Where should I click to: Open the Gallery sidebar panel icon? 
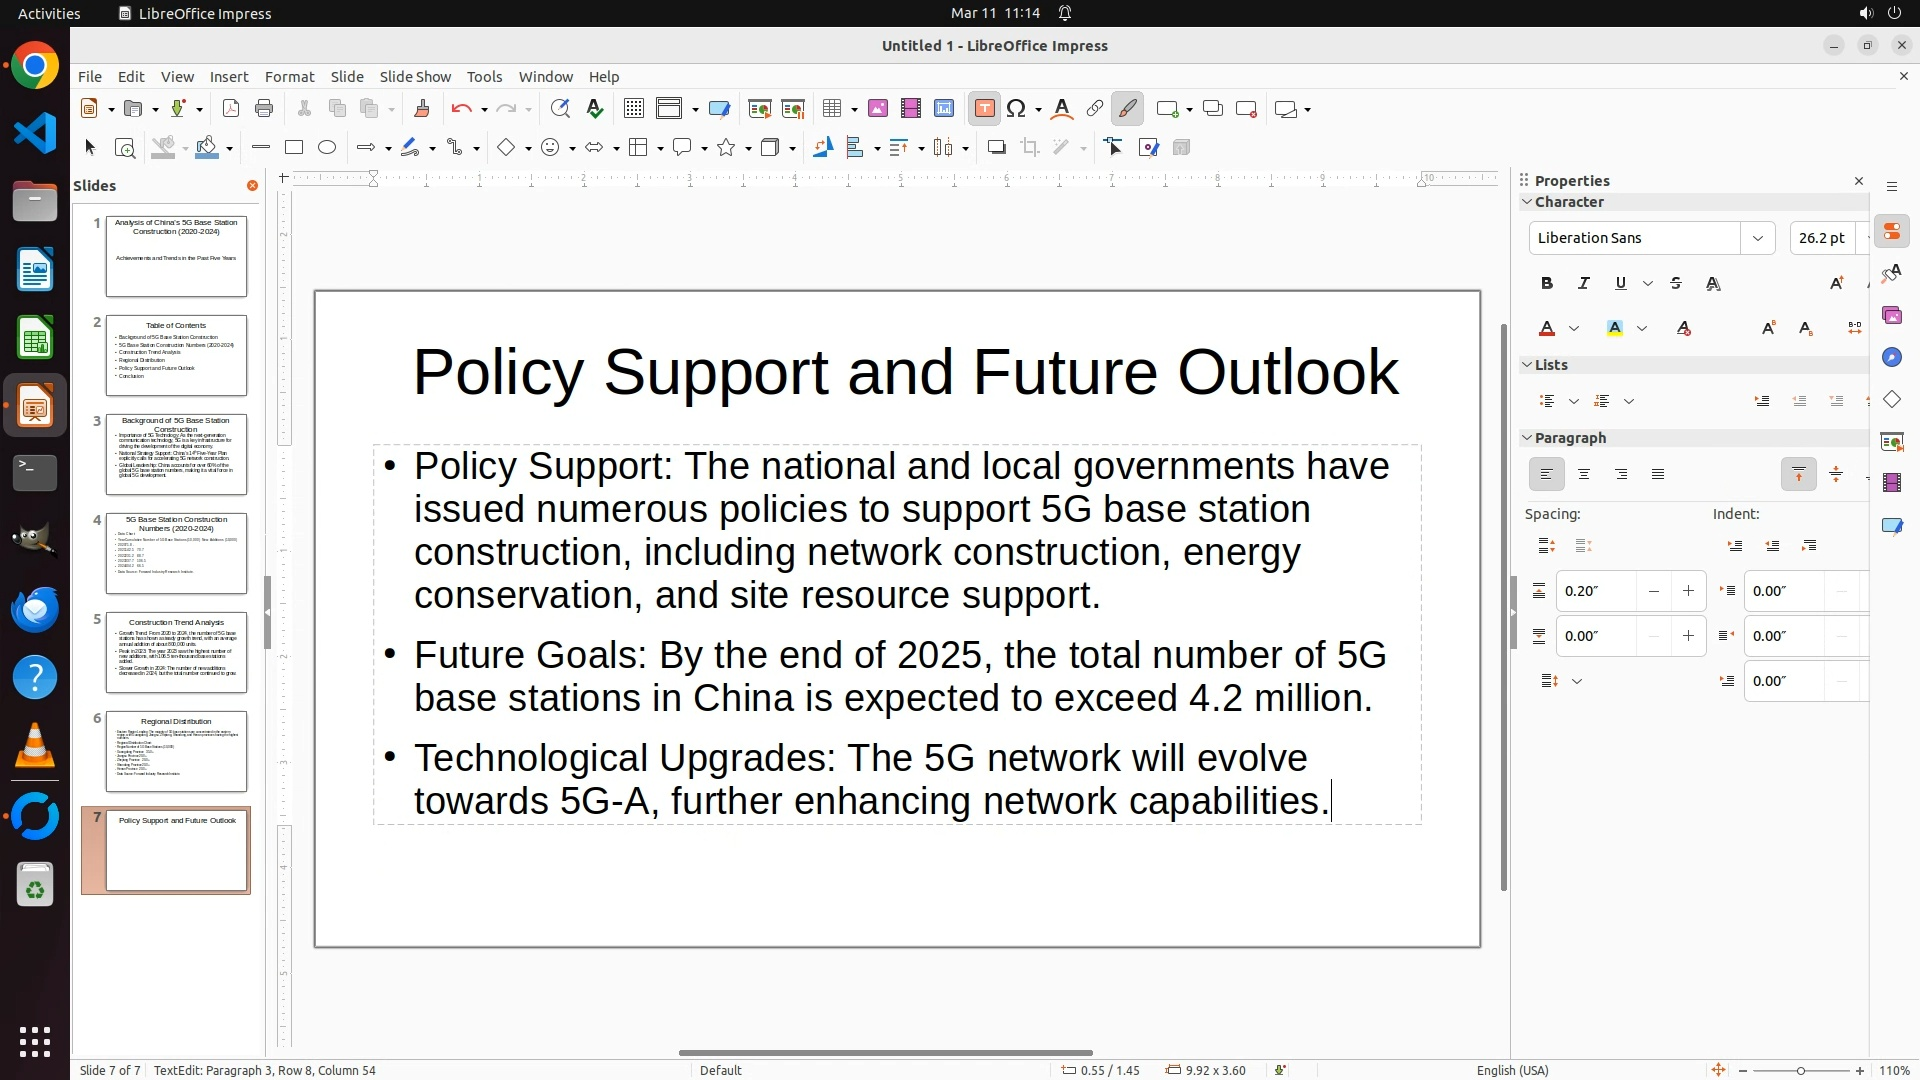[x=1891, y=316]
